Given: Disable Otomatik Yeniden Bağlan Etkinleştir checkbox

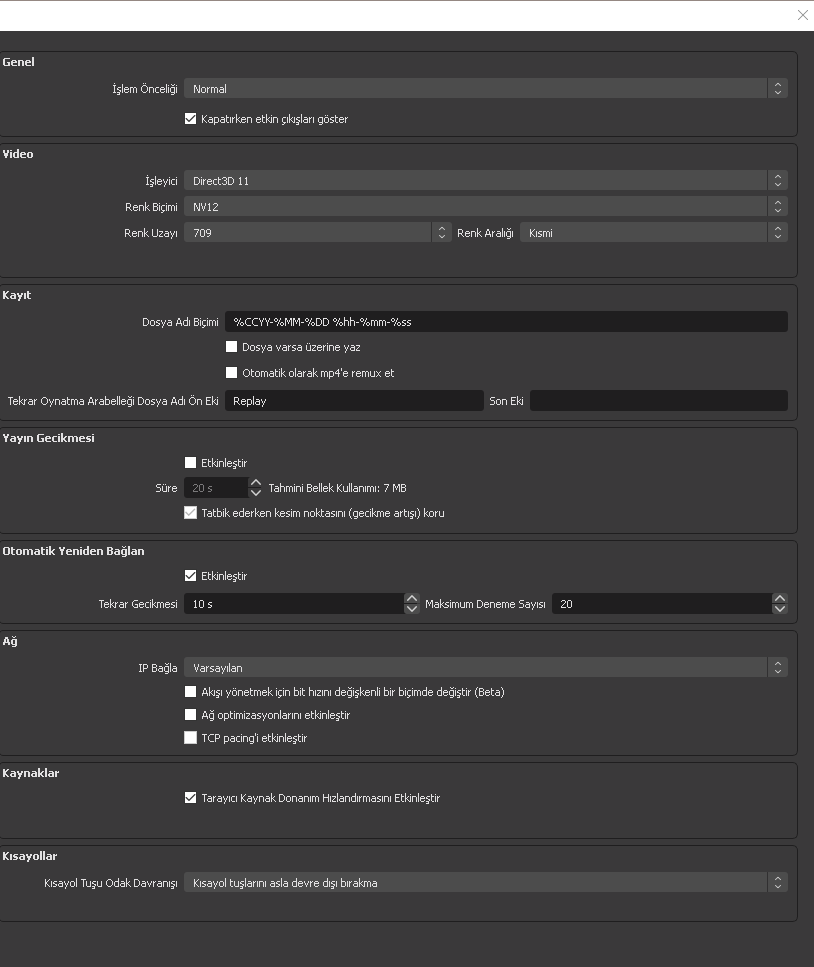Looking at the screenshot, I should coord(191,576).
